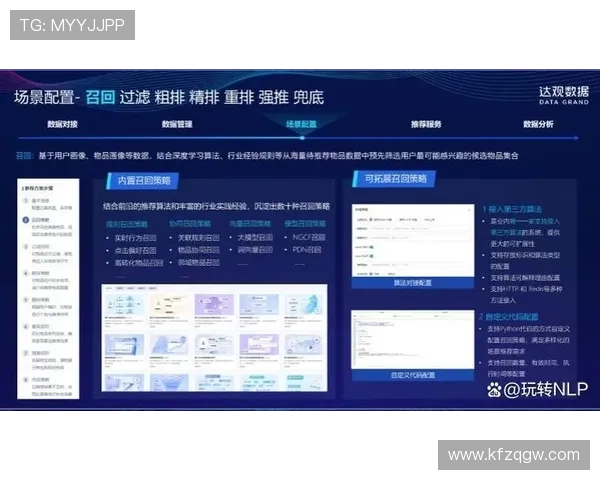Select the highlighted step 2 circle in sidebar
The width and height of the screenshot is (600, 480).
coord(26,220)
